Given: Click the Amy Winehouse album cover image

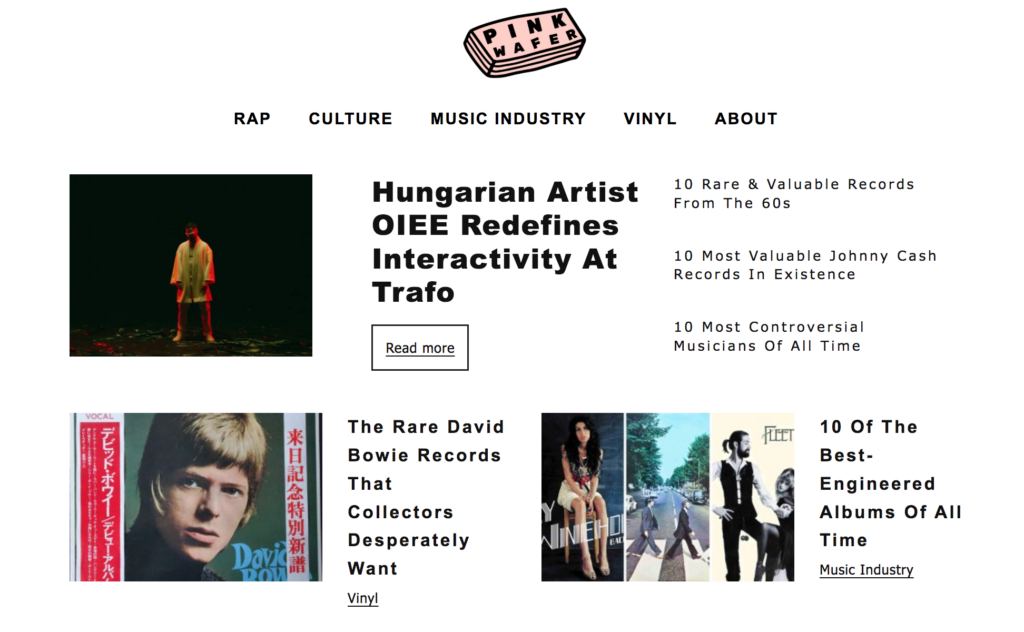Looking at the screenshot, I should pyautogui.click(x=583, y=497).
